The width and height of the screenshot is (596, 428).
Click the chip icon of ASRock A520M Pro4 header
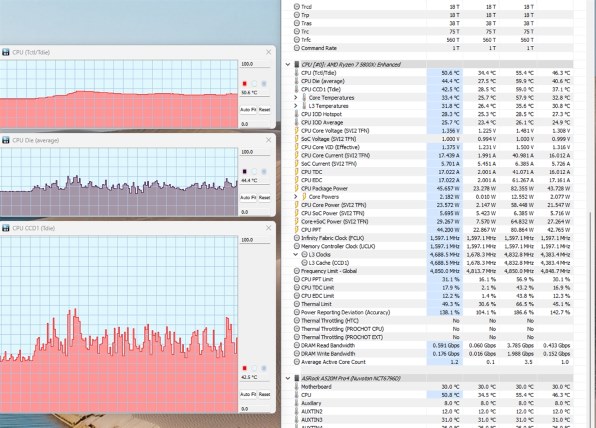coord(297,379)
